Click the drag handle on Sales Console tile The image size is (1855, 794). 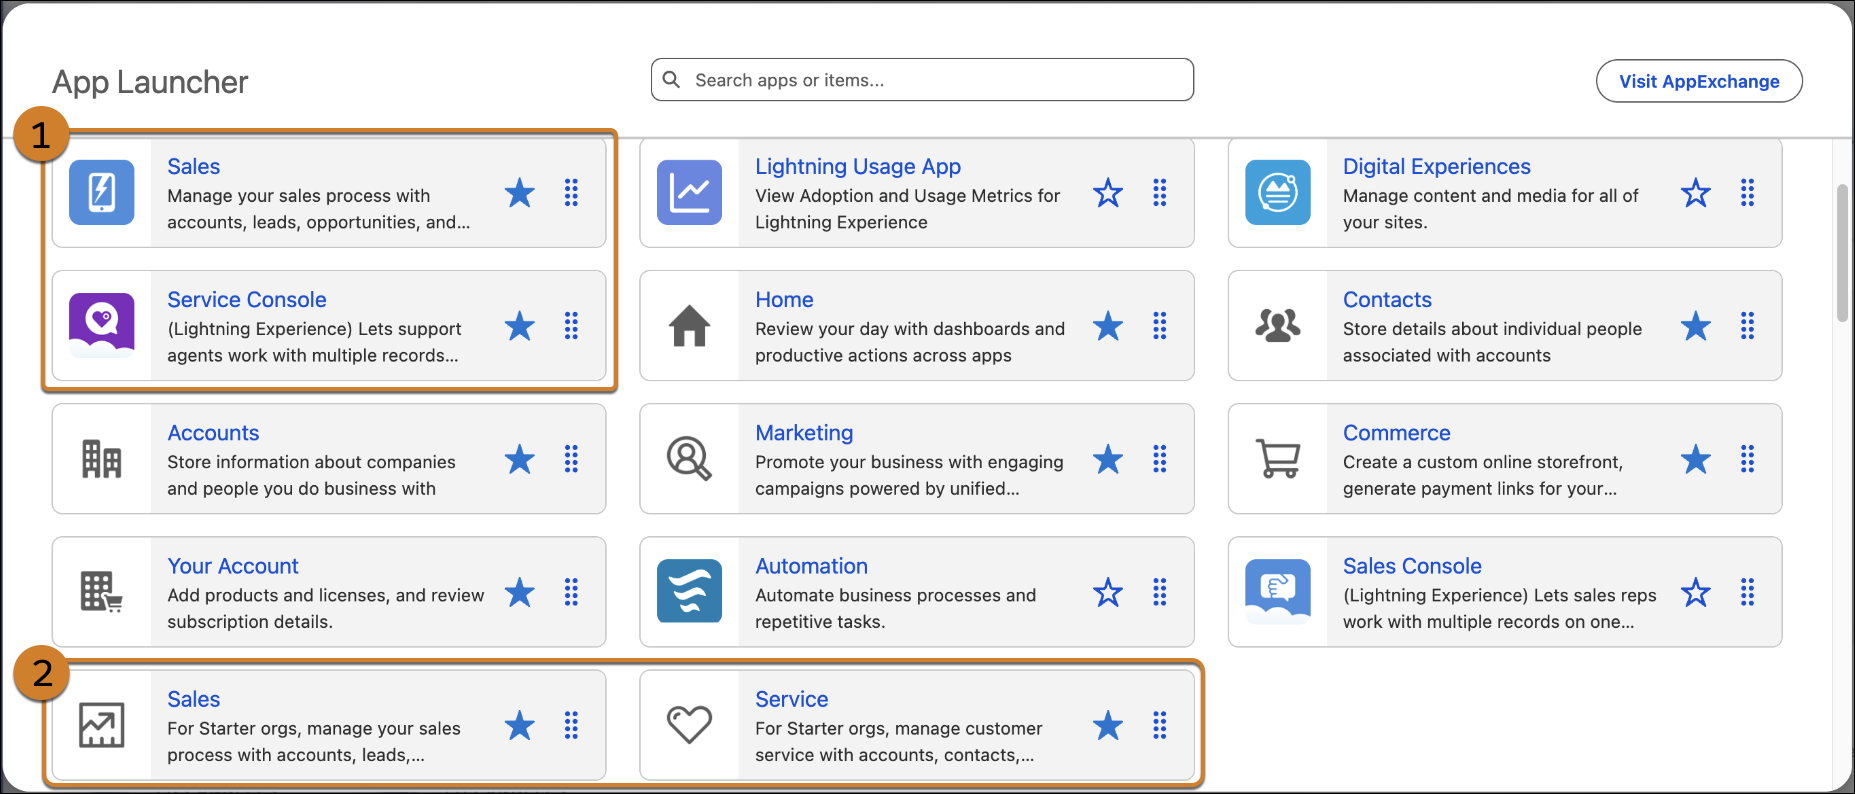(1747, 592)
